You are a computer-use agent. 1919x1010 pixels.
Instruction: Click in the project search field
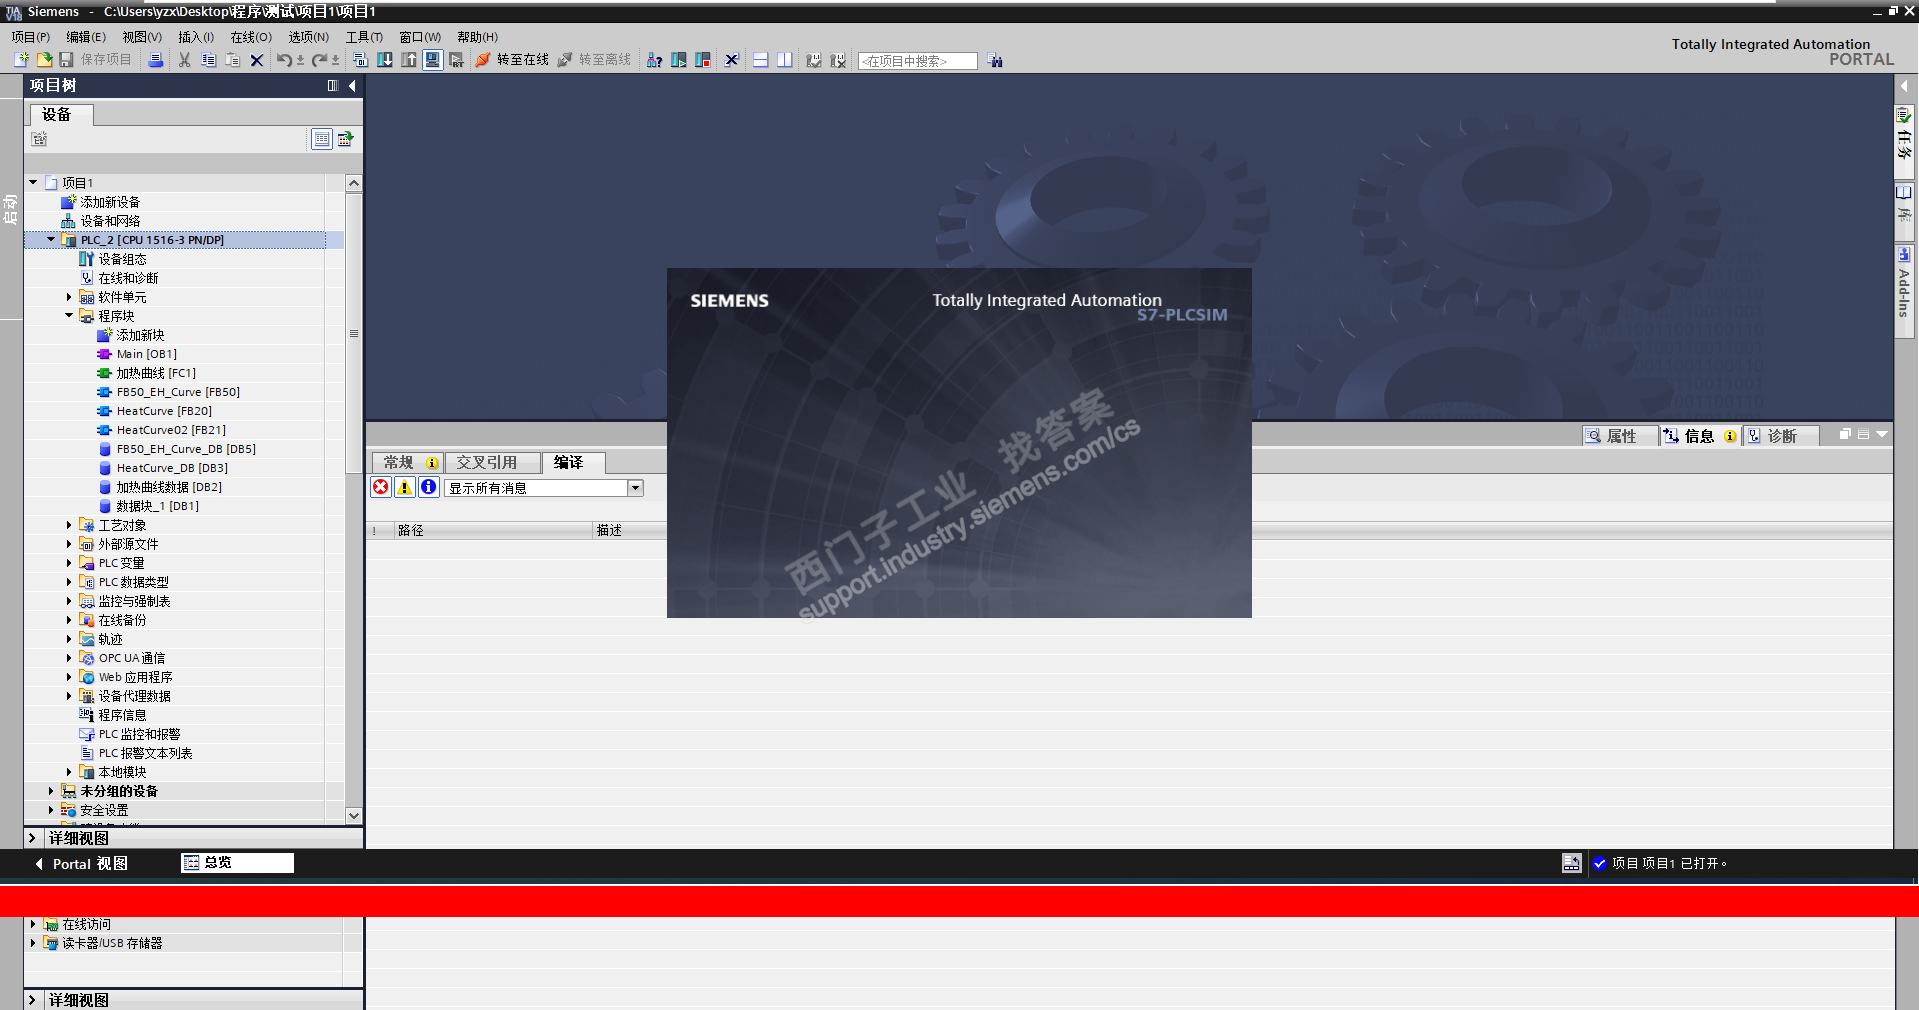tap(917, 61)
